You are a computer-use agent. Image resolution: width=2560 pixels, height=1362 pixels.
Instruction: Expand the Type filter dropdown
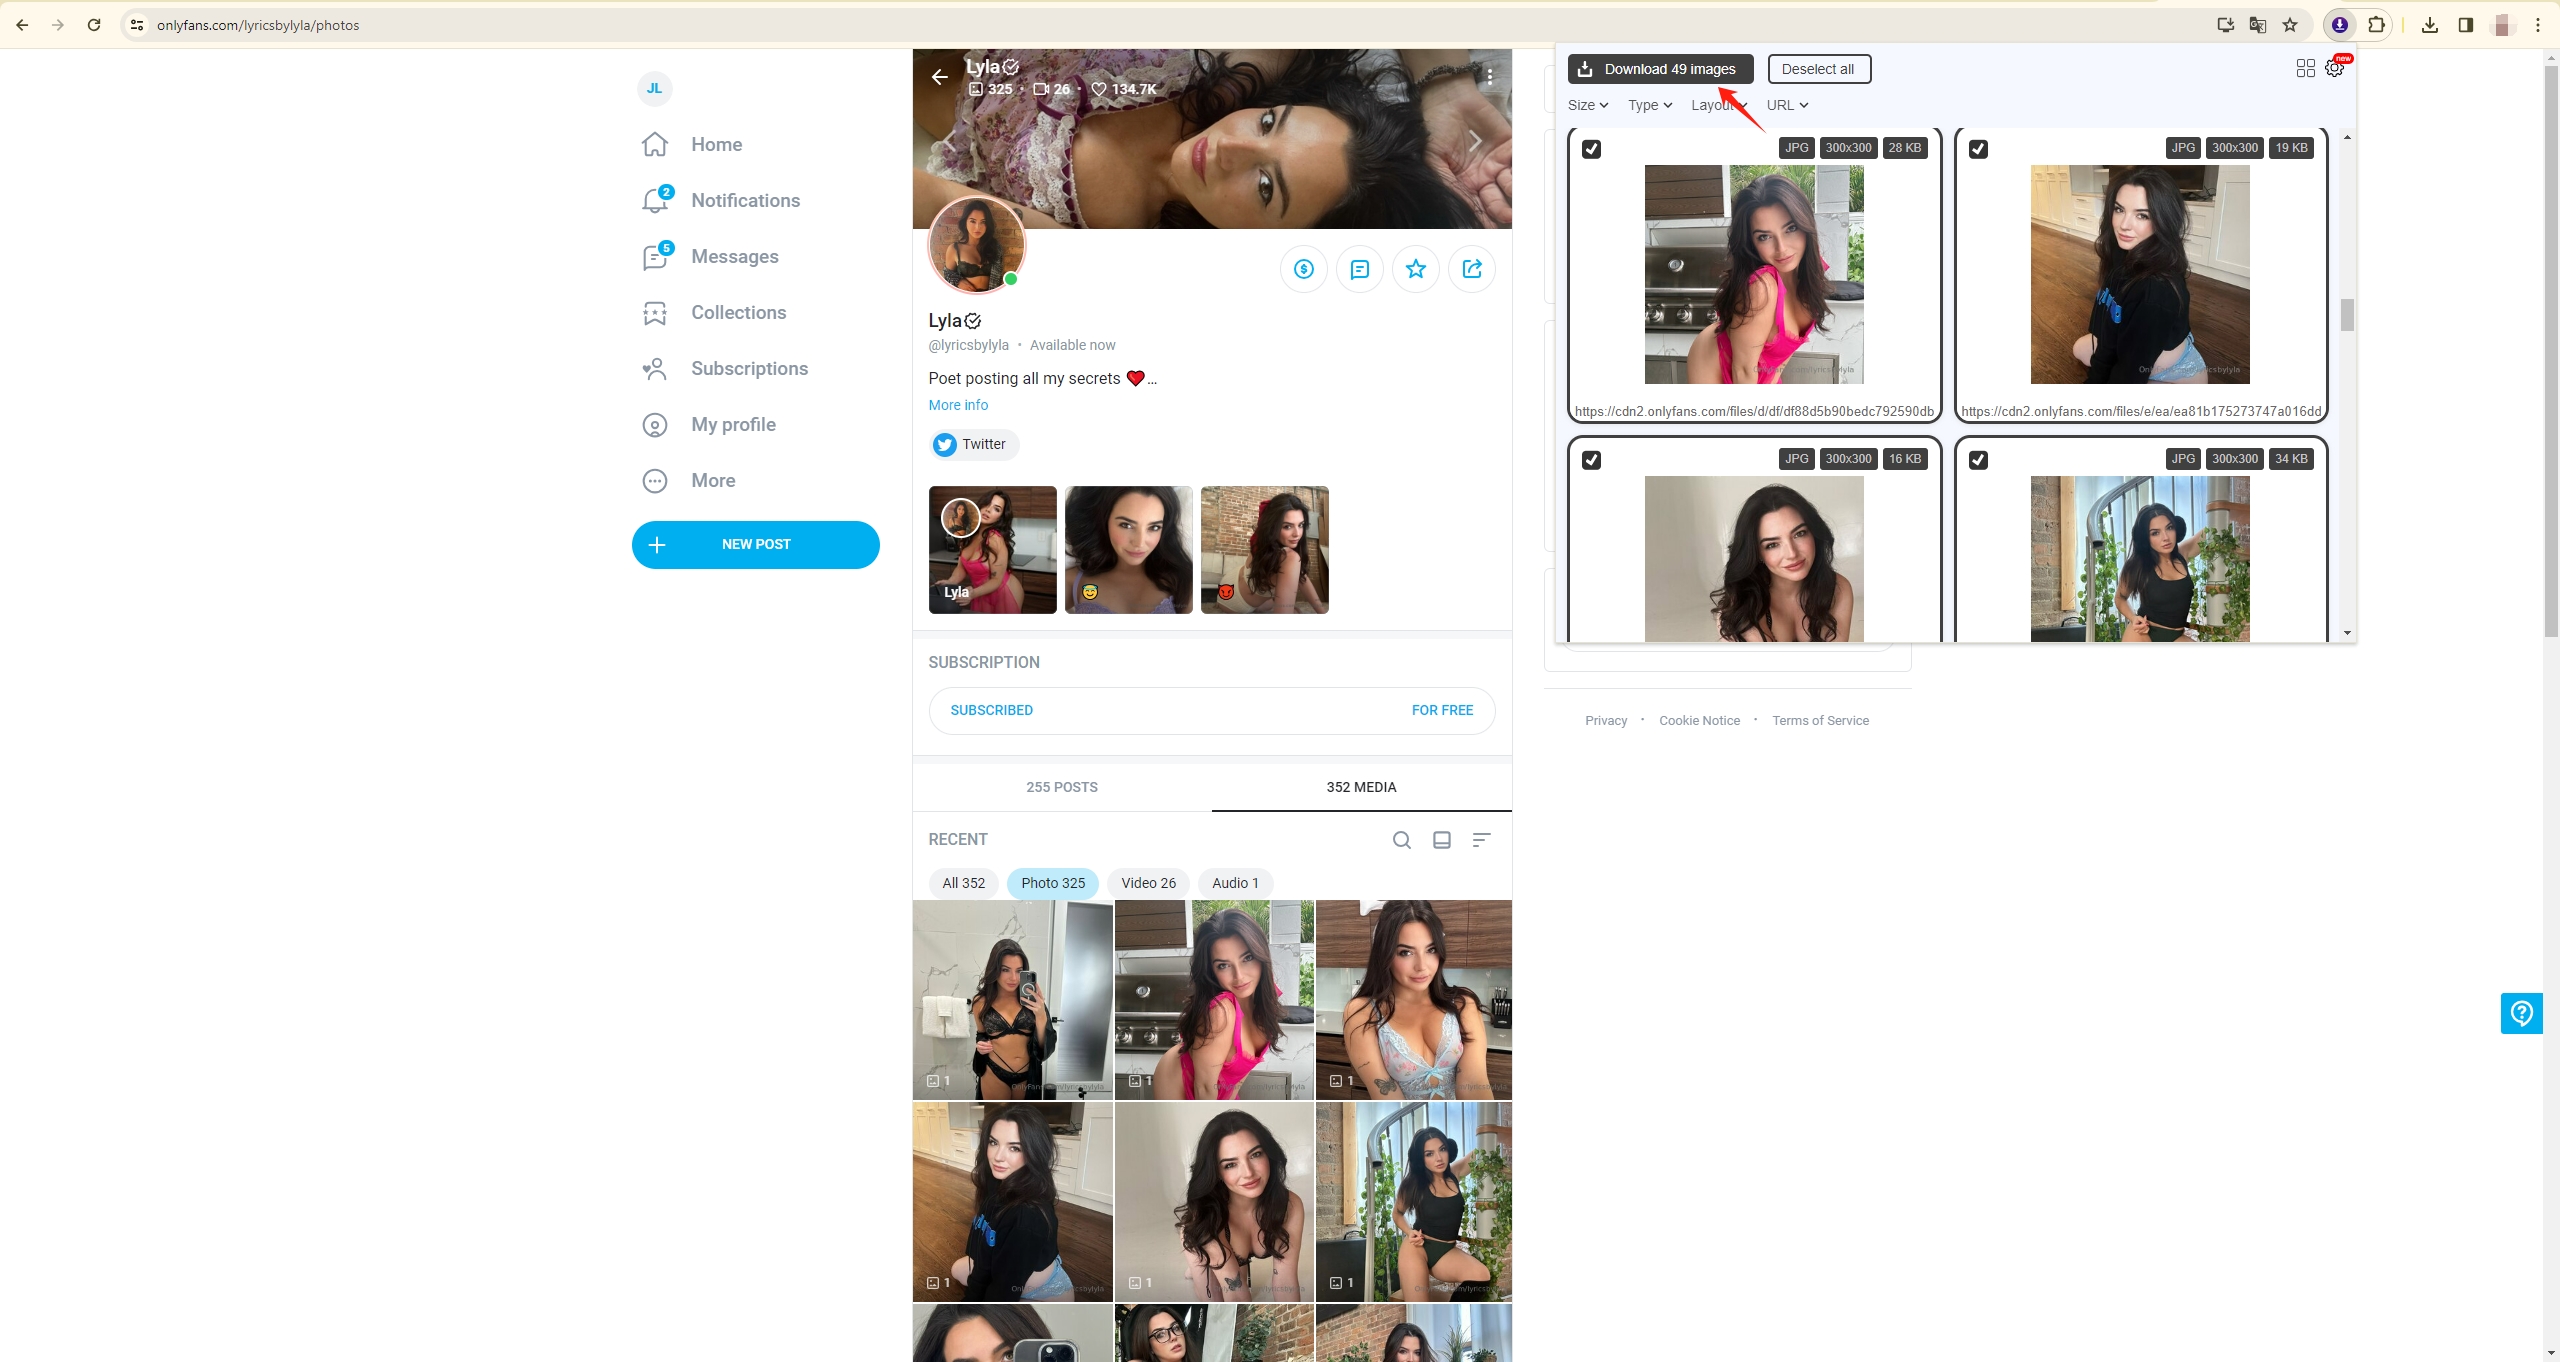[1649, 105]
